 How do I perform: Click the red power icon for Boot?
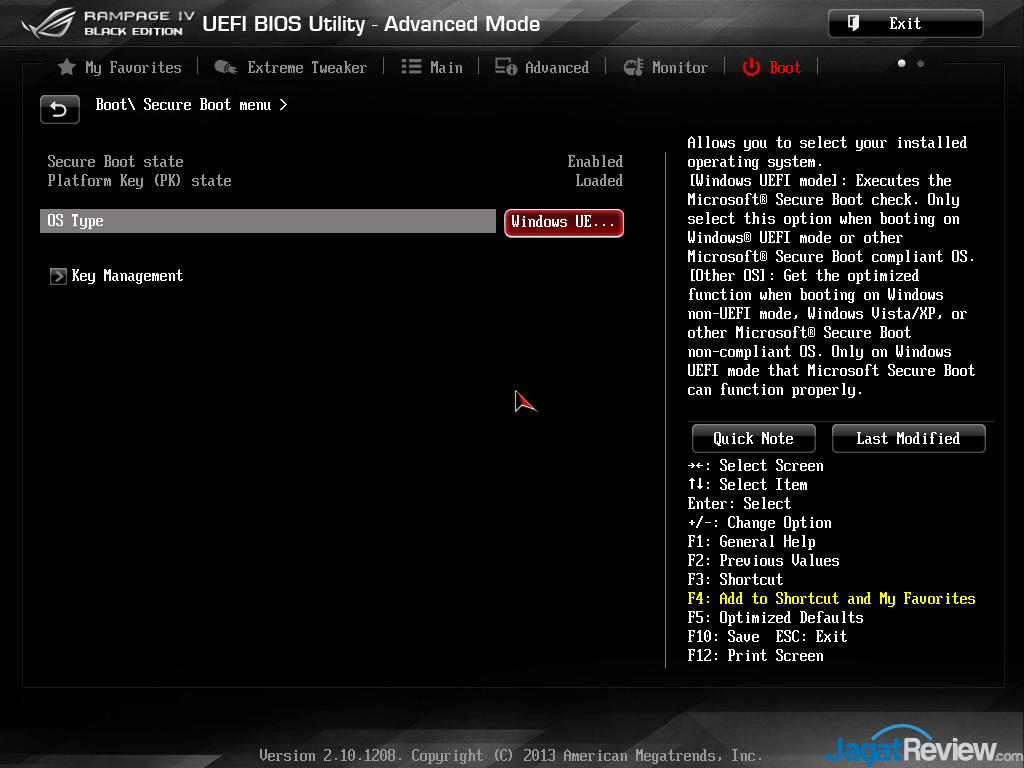tap(751, 67)
